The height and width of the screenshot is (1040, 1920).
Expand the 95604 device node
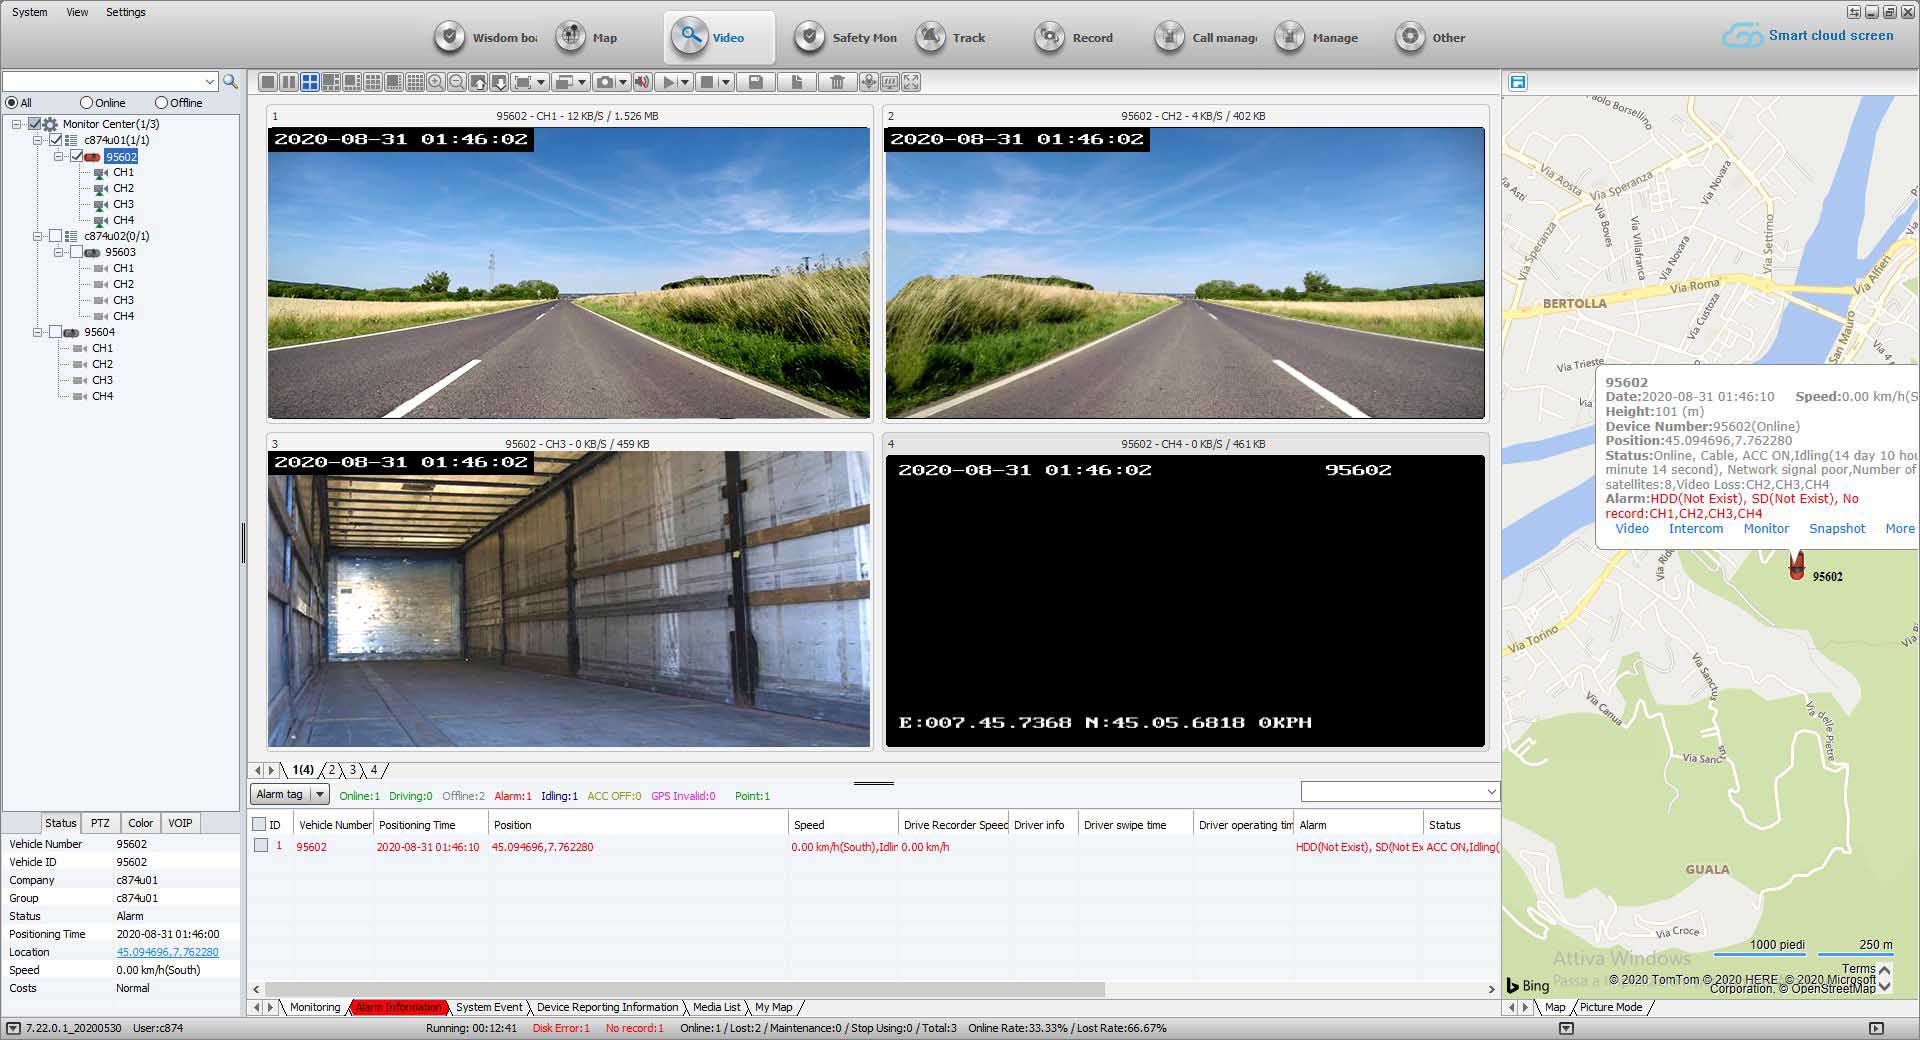(x=37, y=332)
